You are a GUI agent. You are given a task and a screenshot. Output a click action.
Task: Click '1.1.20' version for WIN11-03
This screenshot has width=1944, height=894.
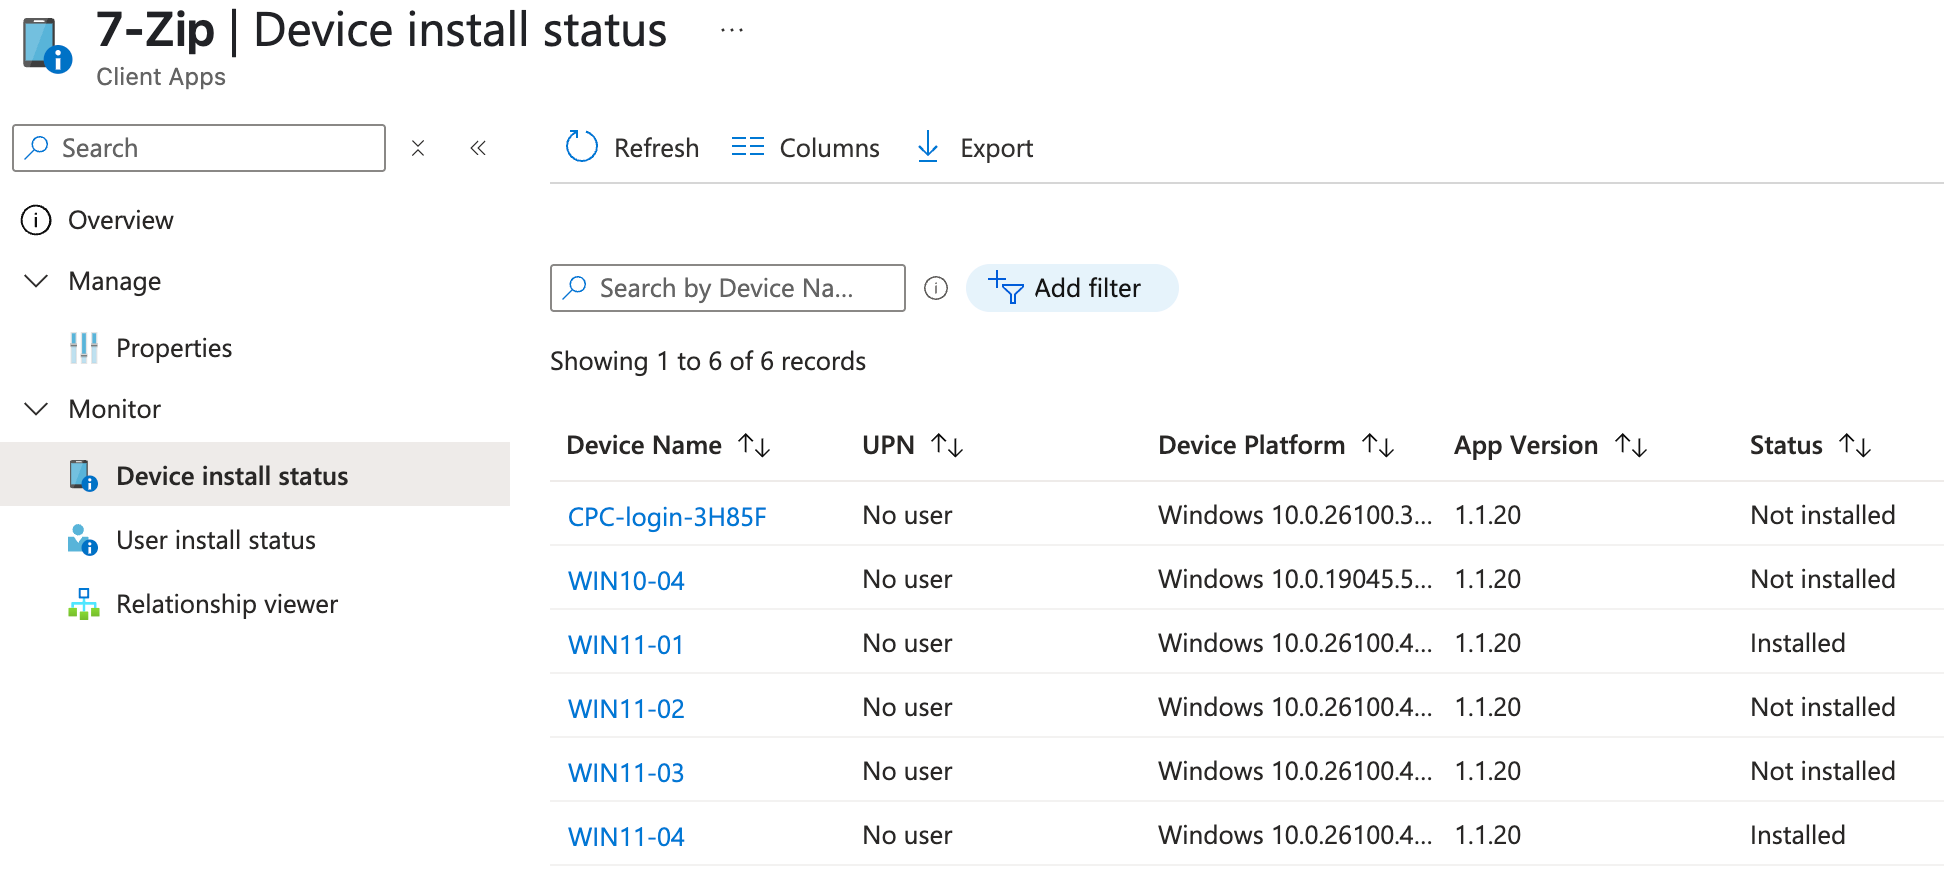(1487, 771)
